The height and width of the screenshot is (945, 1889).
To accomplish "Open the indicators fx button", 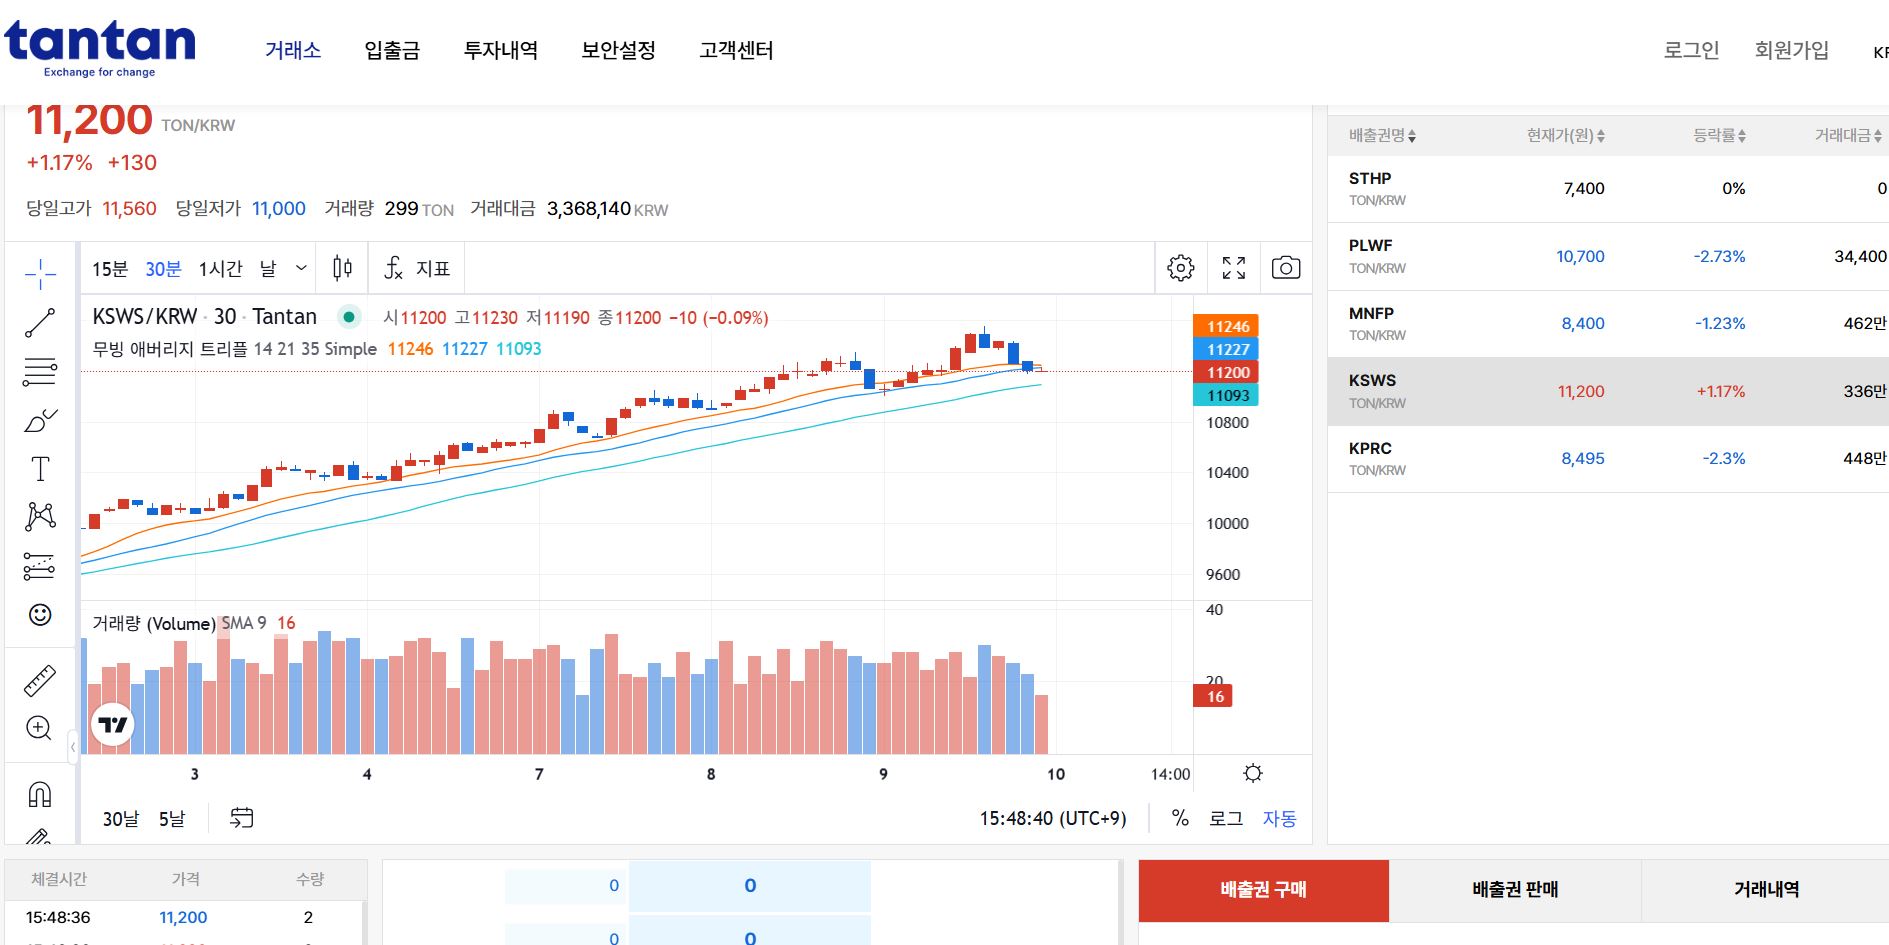I will (417, 268).
